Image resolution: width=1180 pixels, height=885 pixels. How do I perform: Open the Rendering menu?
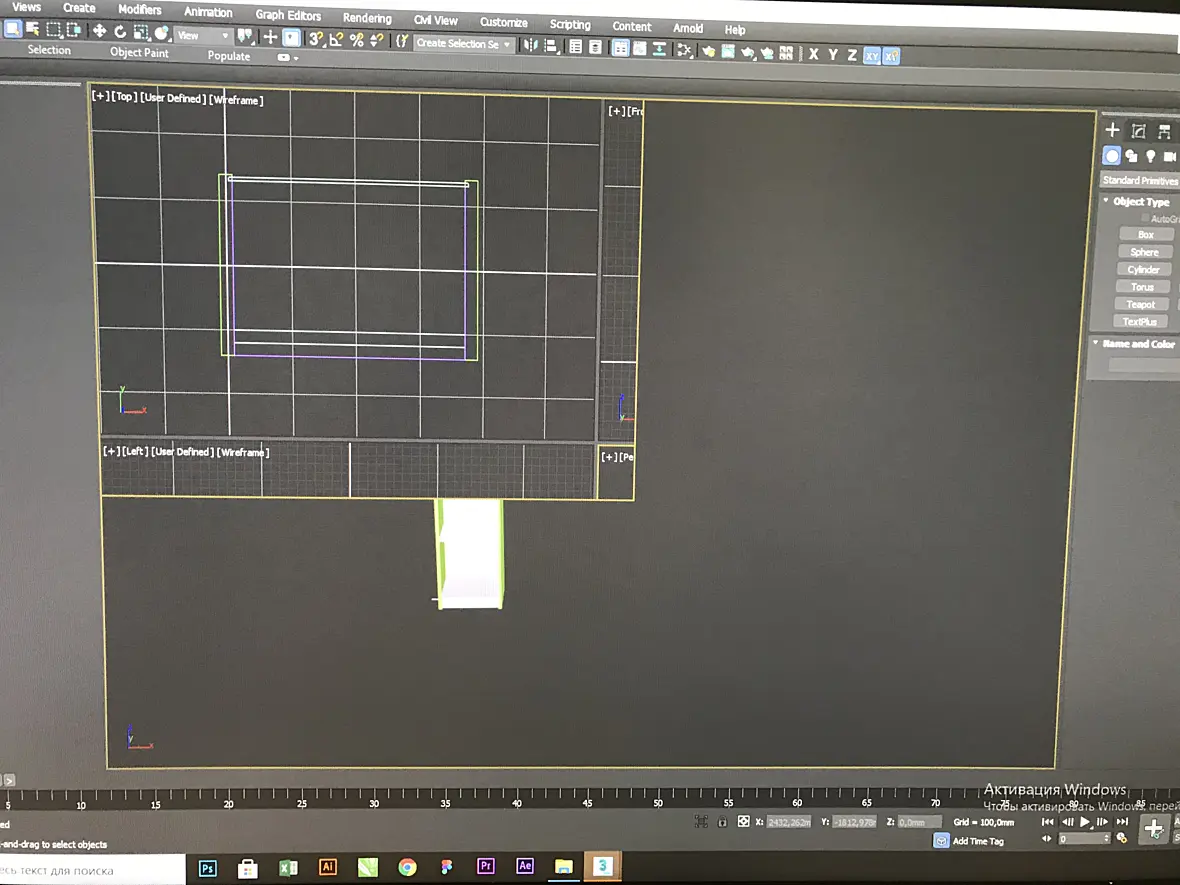tap(367, 17)
